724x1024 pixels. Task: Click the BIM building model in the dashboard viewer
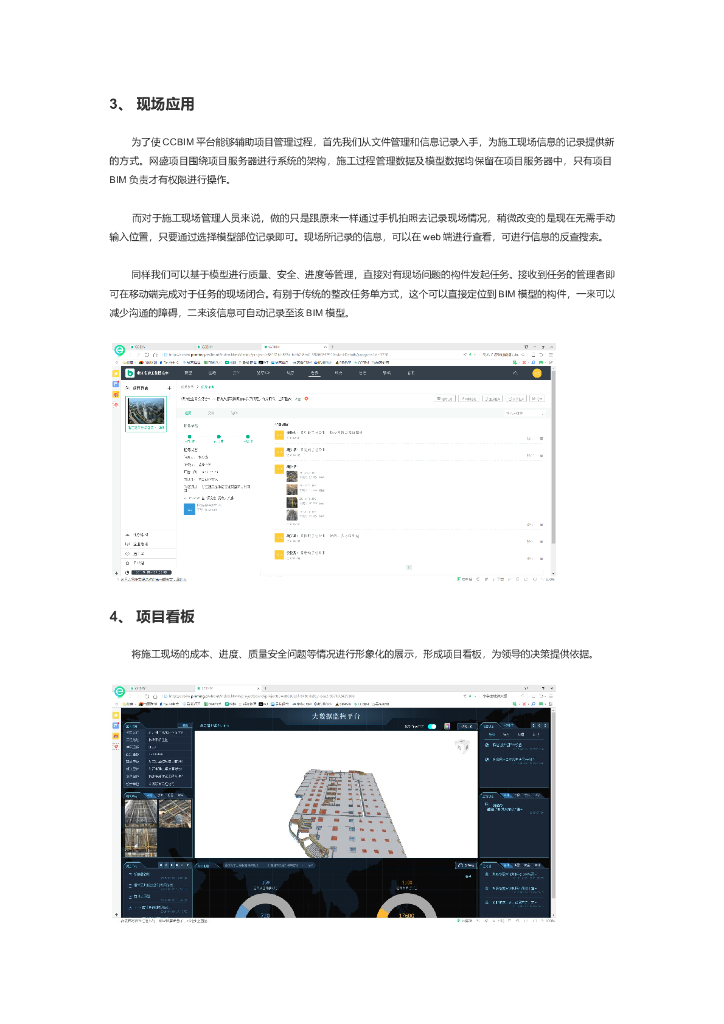coord(347,812)
